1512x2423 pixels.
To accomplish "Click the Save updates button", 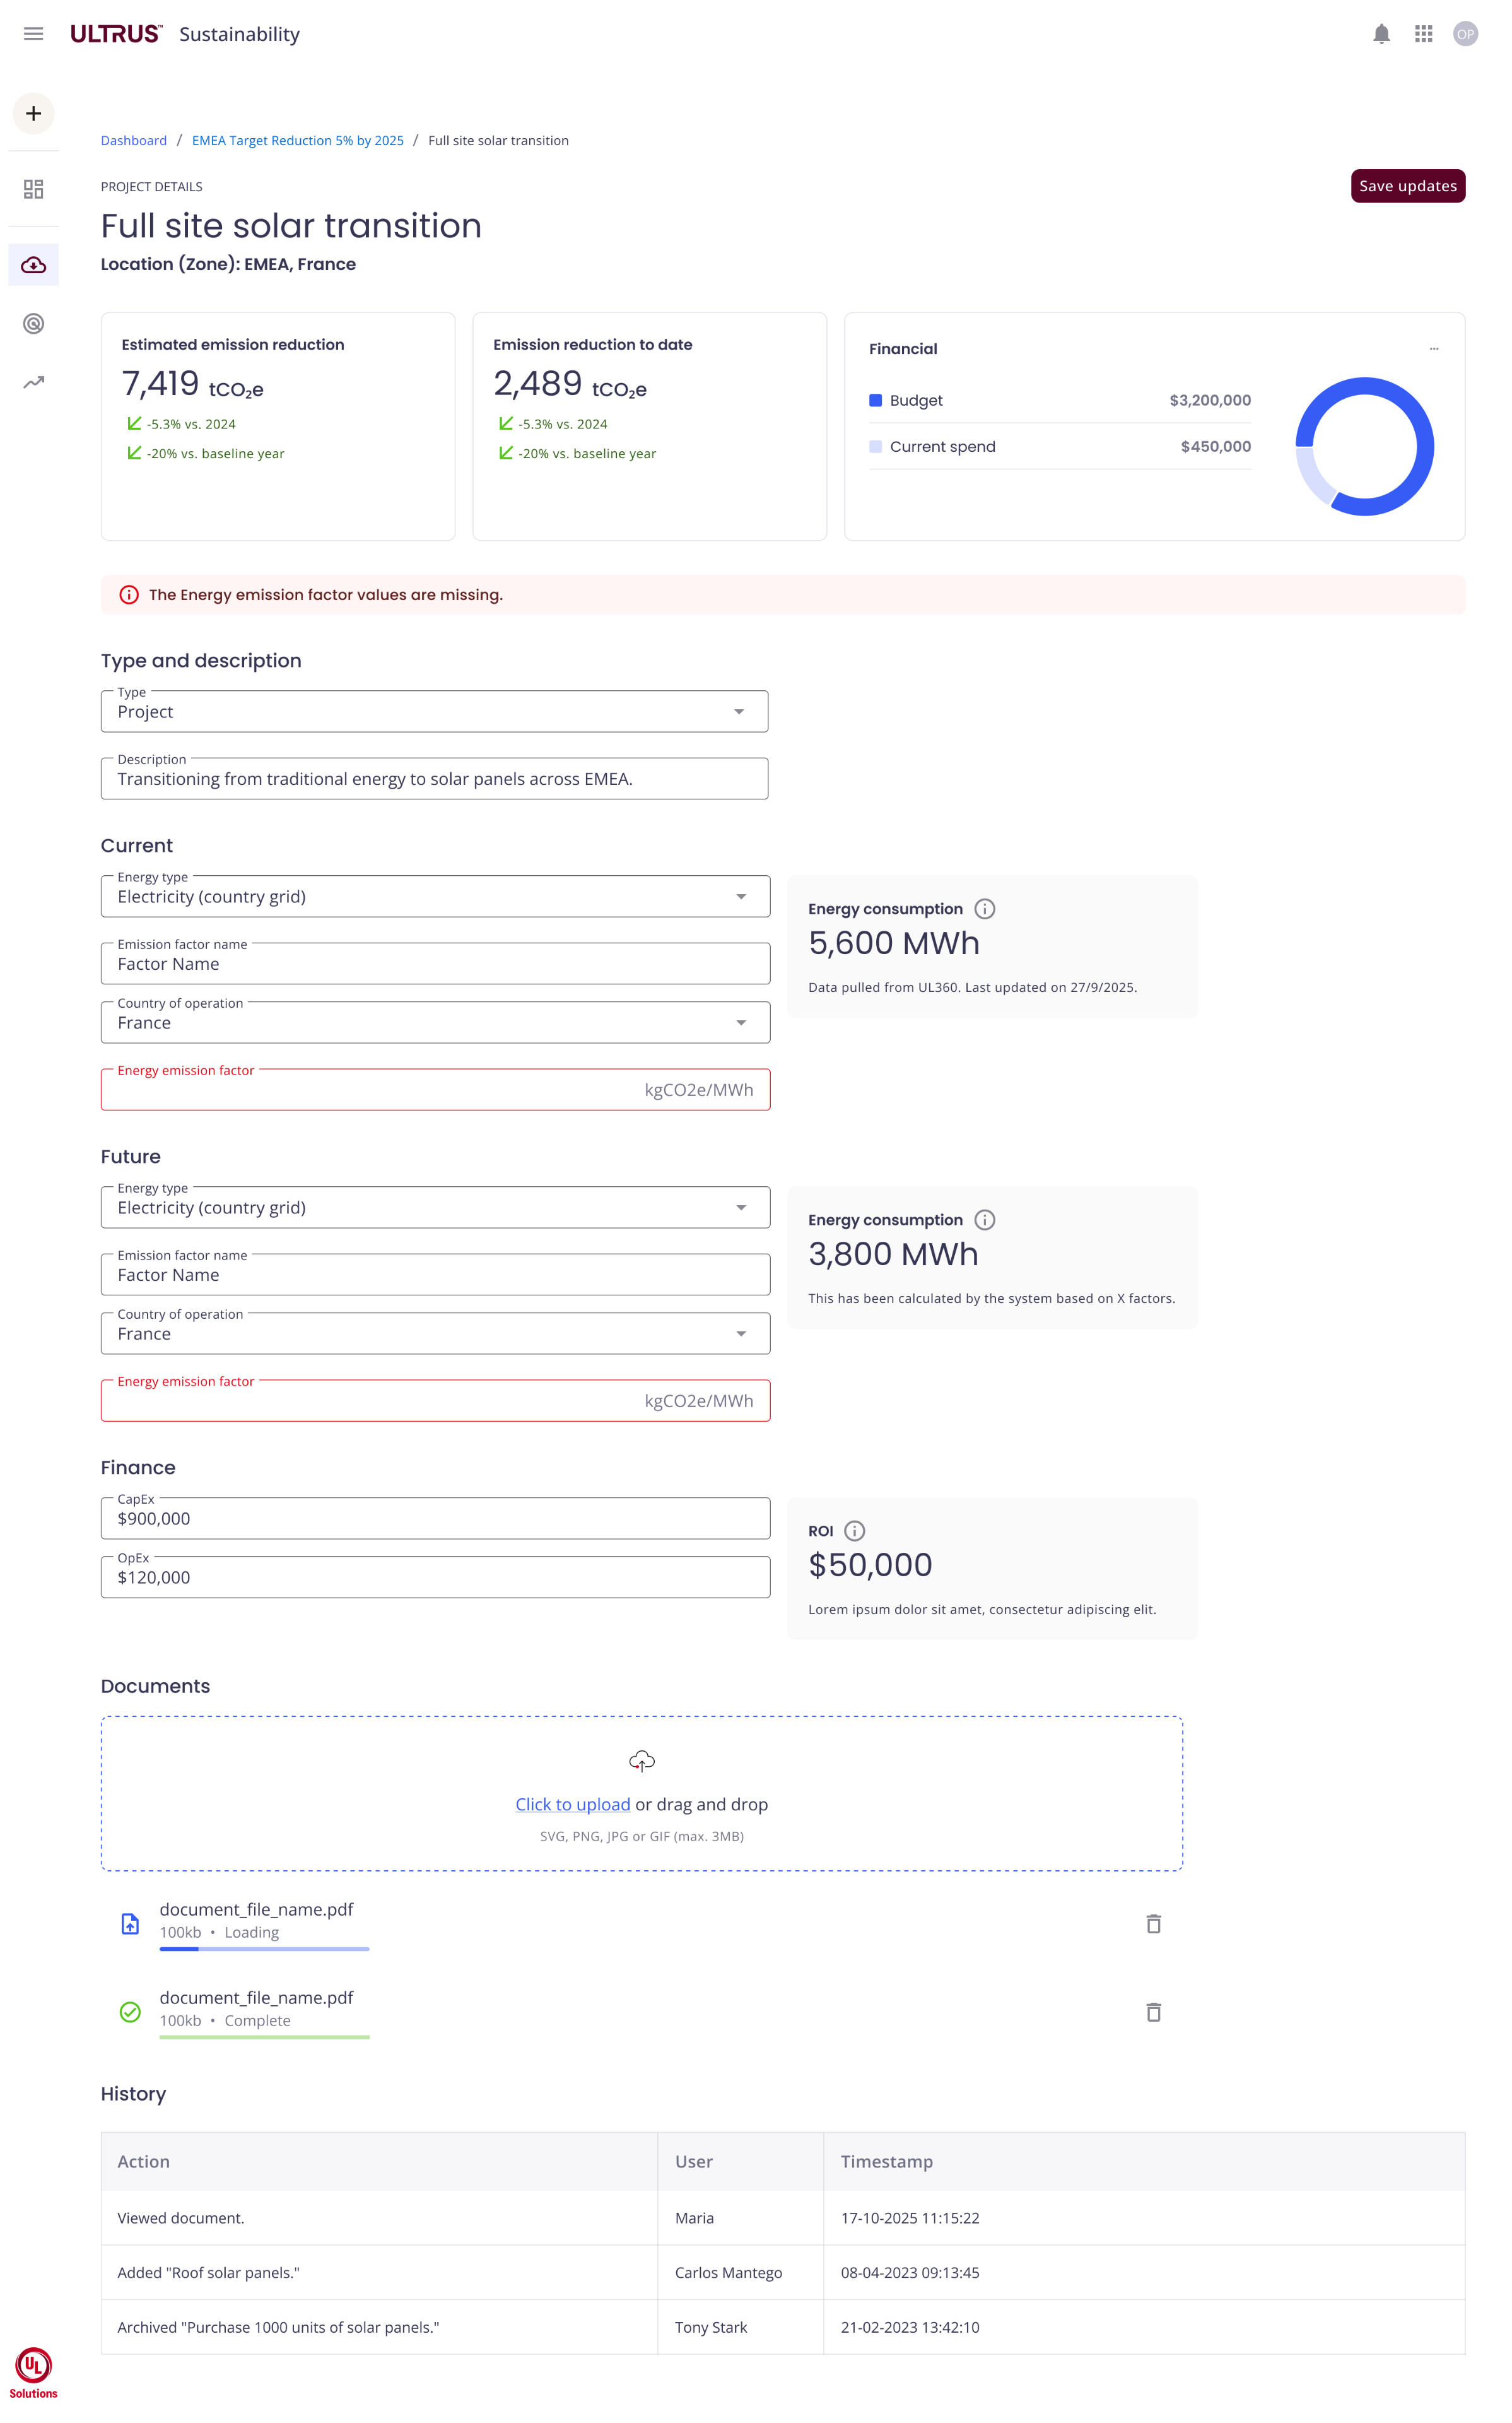I will [1408, 186].
